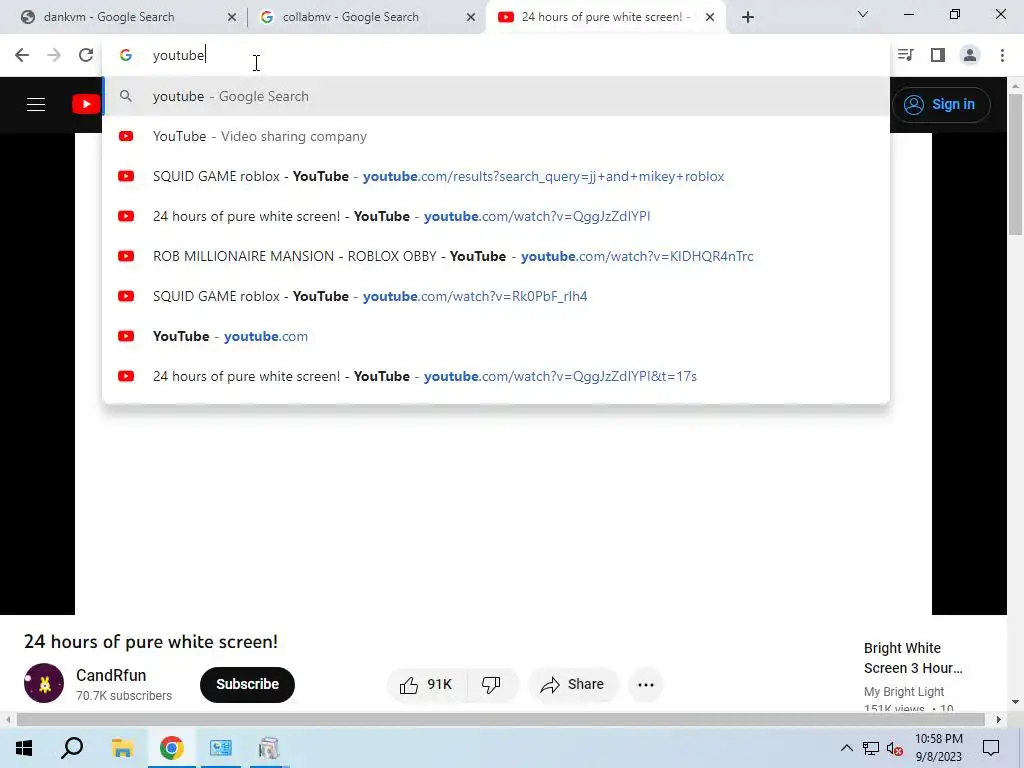Select 24 hours suggestion with t=17s
The height and width of the screenshot is (768, 1024).
coord(496,376)
